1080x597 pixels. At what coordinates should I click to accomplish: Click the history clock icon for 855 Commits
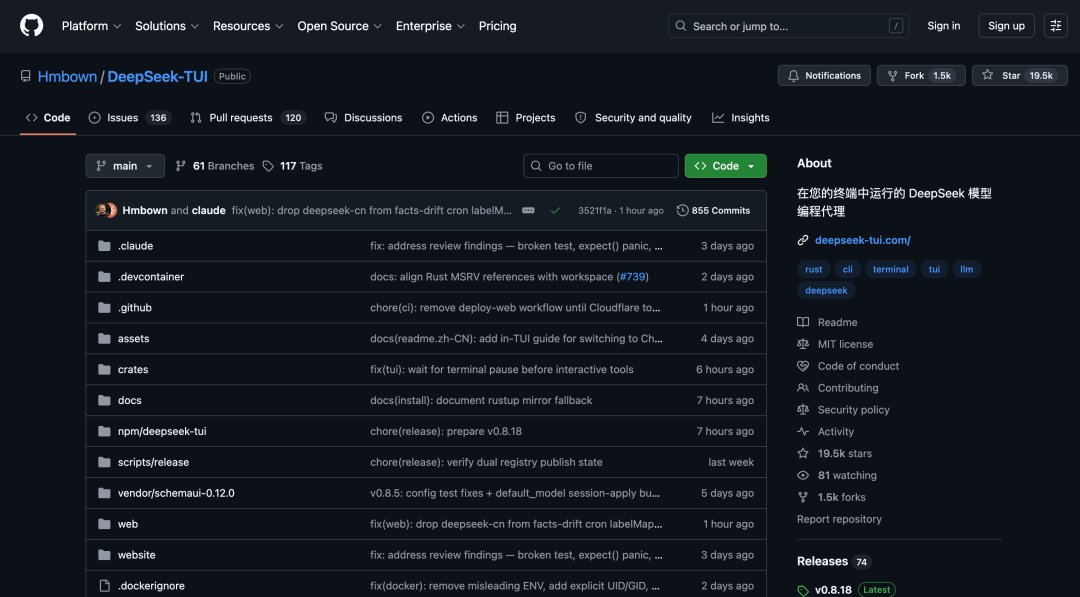683,211
